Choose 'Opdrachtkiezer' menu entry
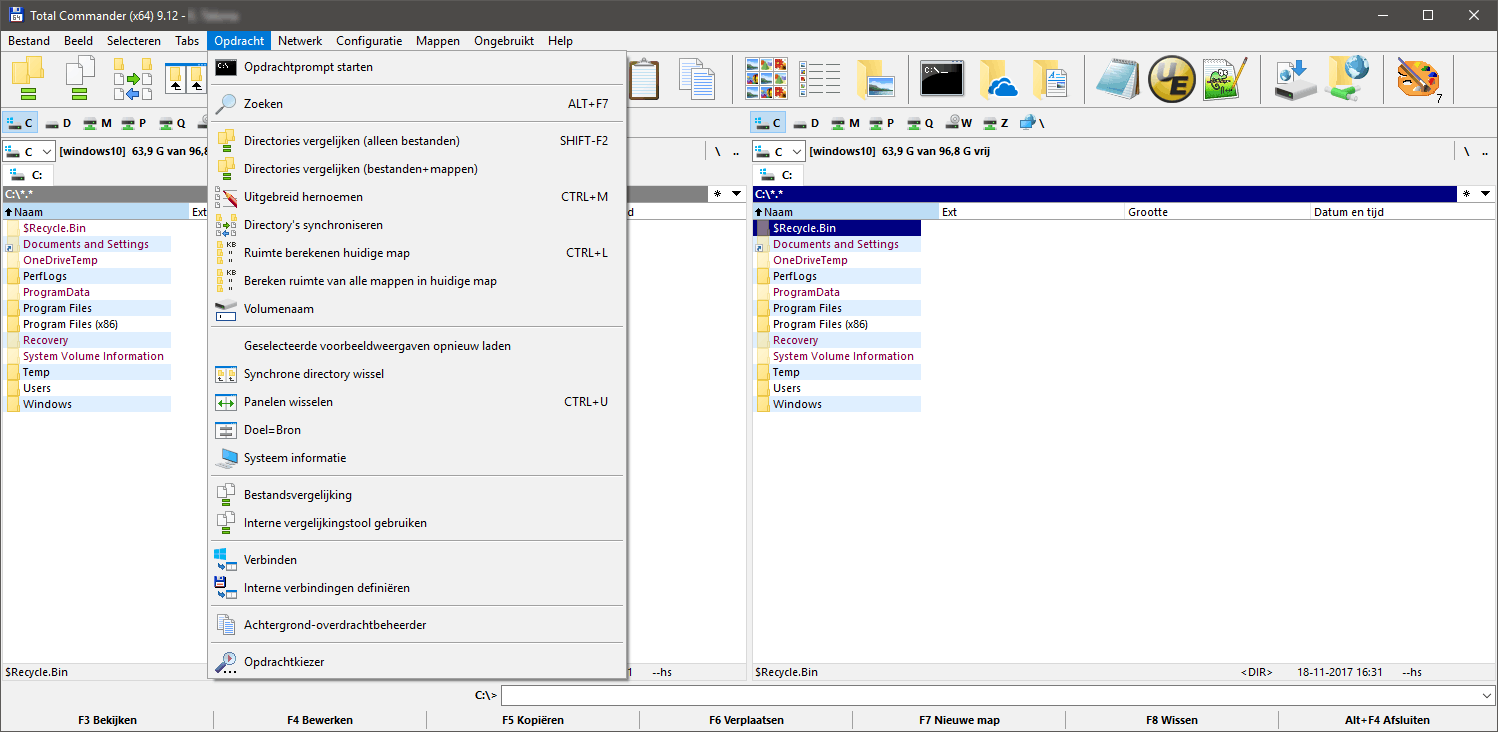1498x732 pixels. point(417,662)
